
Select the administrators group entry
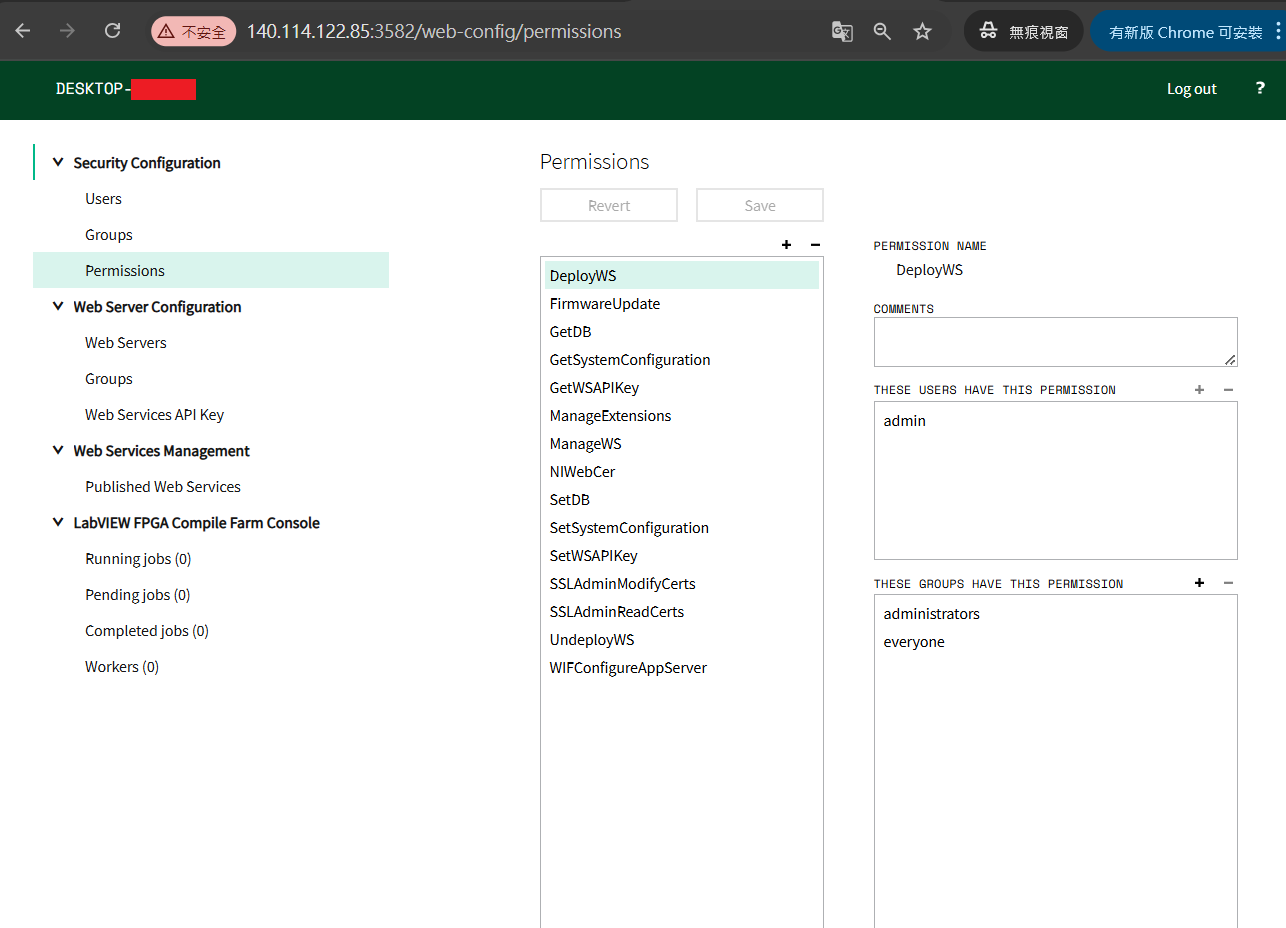point(1055,614)
